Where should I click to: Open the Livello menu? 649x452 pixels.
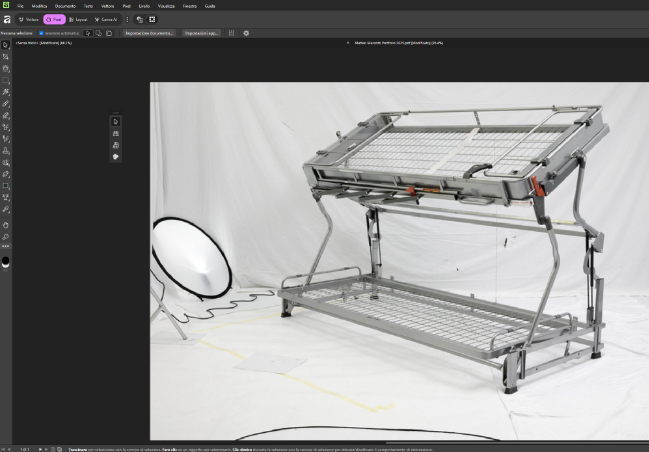point(144,6)
